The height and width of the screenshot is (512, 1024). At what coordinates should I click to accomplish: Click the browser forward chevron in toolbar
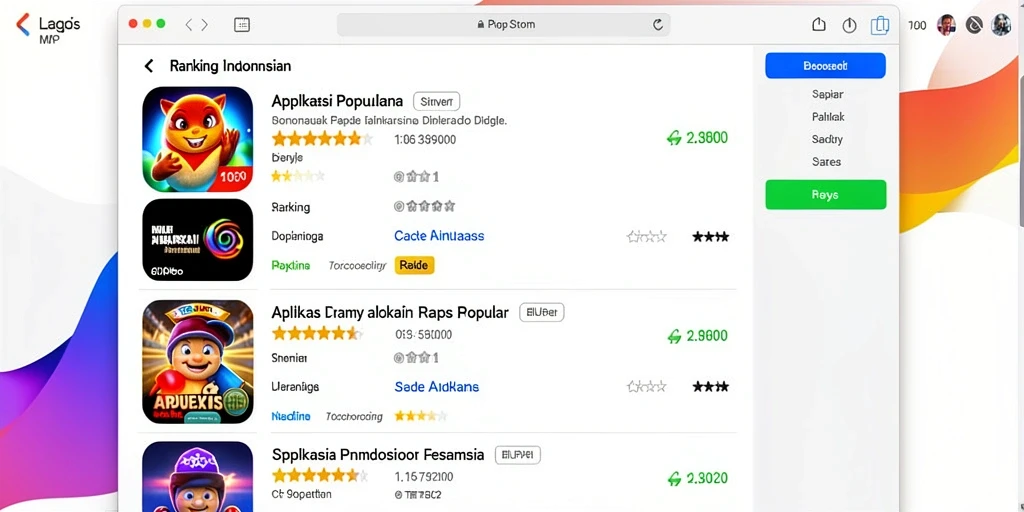tap(204, 25)
